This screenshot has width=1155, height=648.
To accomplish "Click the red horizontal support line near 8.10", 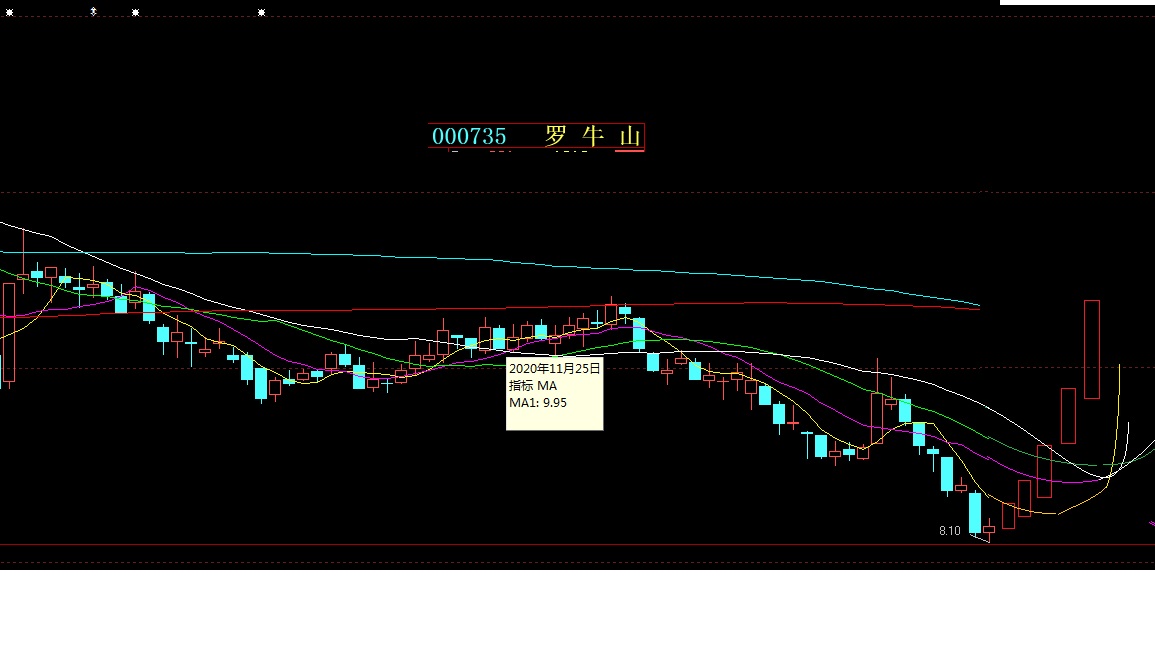I will pyautogui.click(x=578, y=545).
